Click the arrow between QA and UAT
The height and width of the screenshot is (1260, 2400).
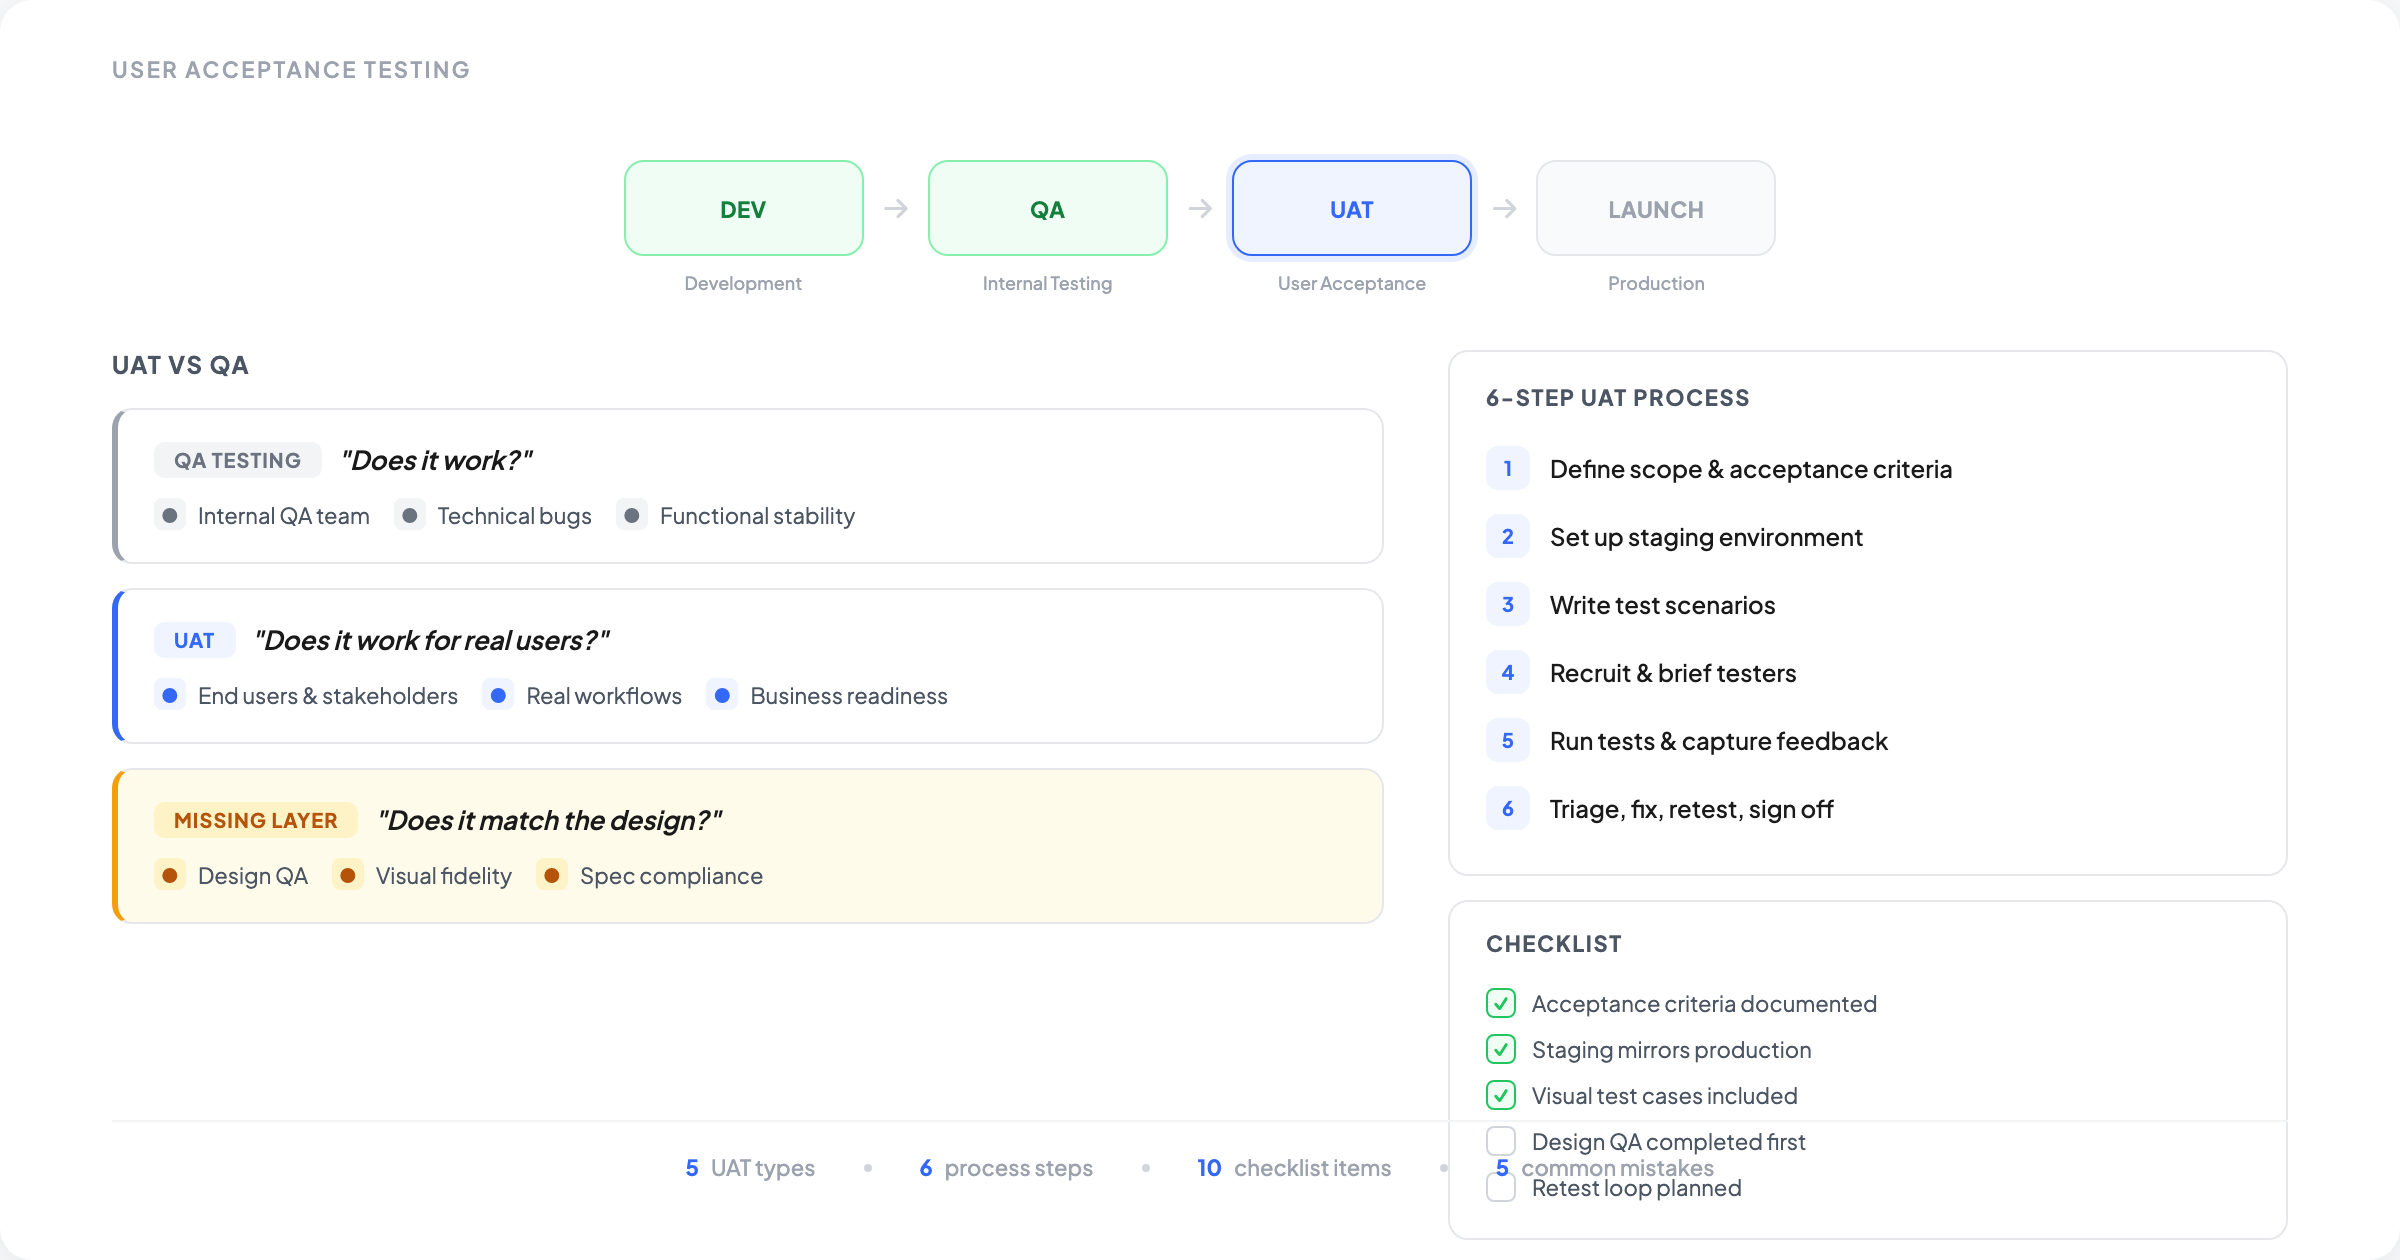pos(1200,208)
